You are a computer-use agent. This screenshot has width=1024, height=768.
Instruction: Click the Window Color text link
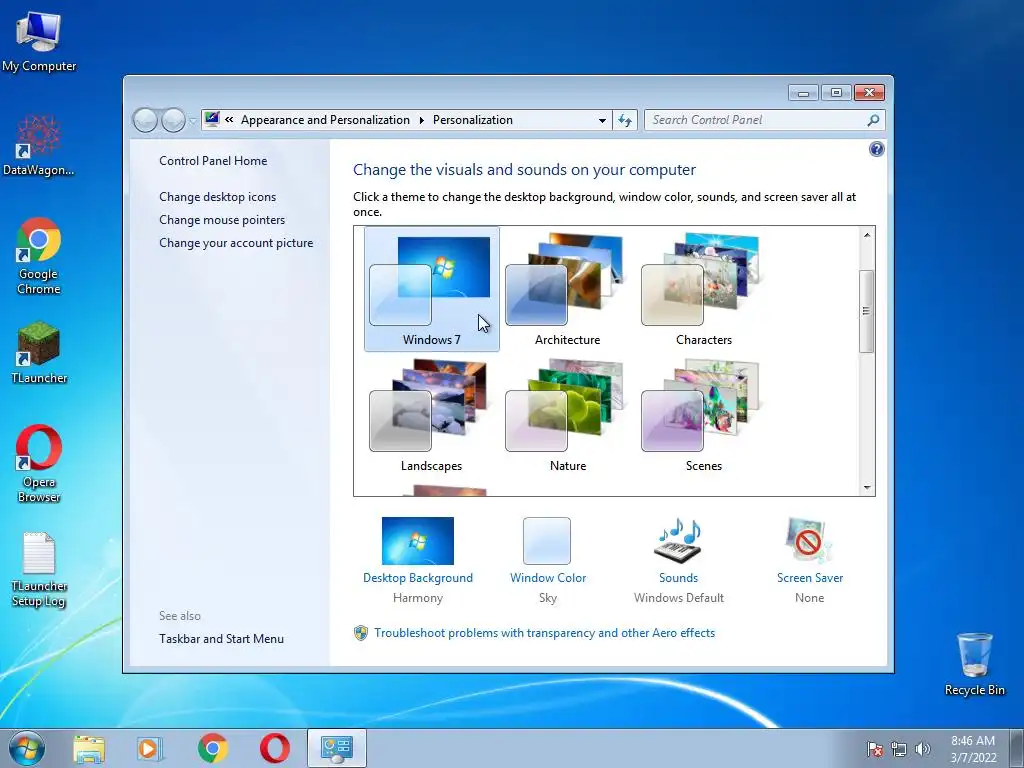(x=548, y=578)
